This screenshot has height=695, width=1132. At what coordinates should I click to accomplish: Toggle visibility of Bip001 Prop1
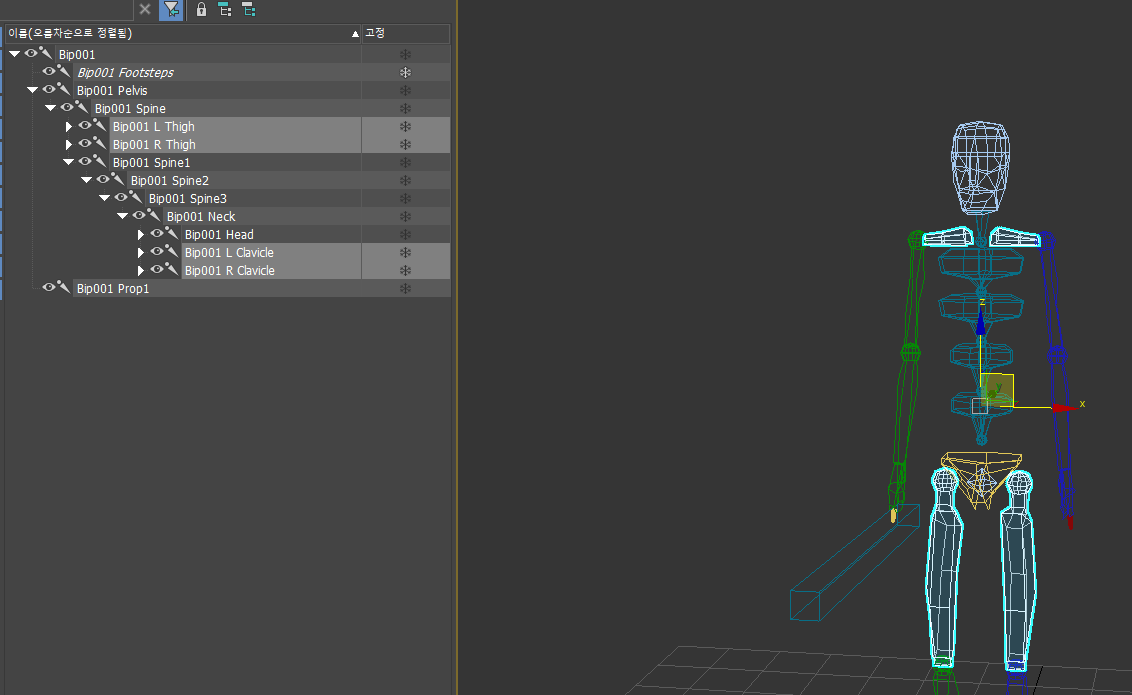48,288
